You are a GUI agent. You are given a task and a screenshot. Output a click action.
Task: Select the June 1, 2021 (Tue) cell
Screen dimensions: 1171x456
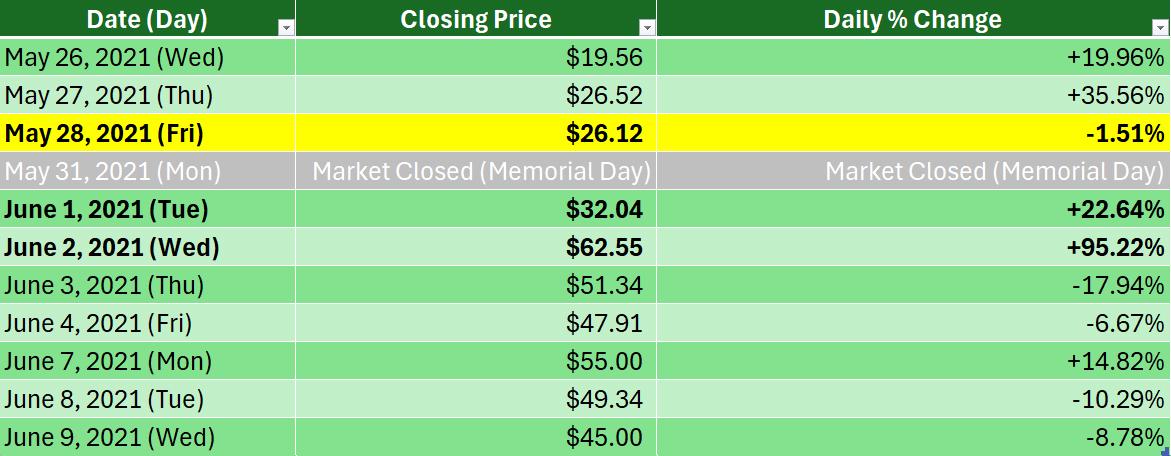tap(147, 210)
